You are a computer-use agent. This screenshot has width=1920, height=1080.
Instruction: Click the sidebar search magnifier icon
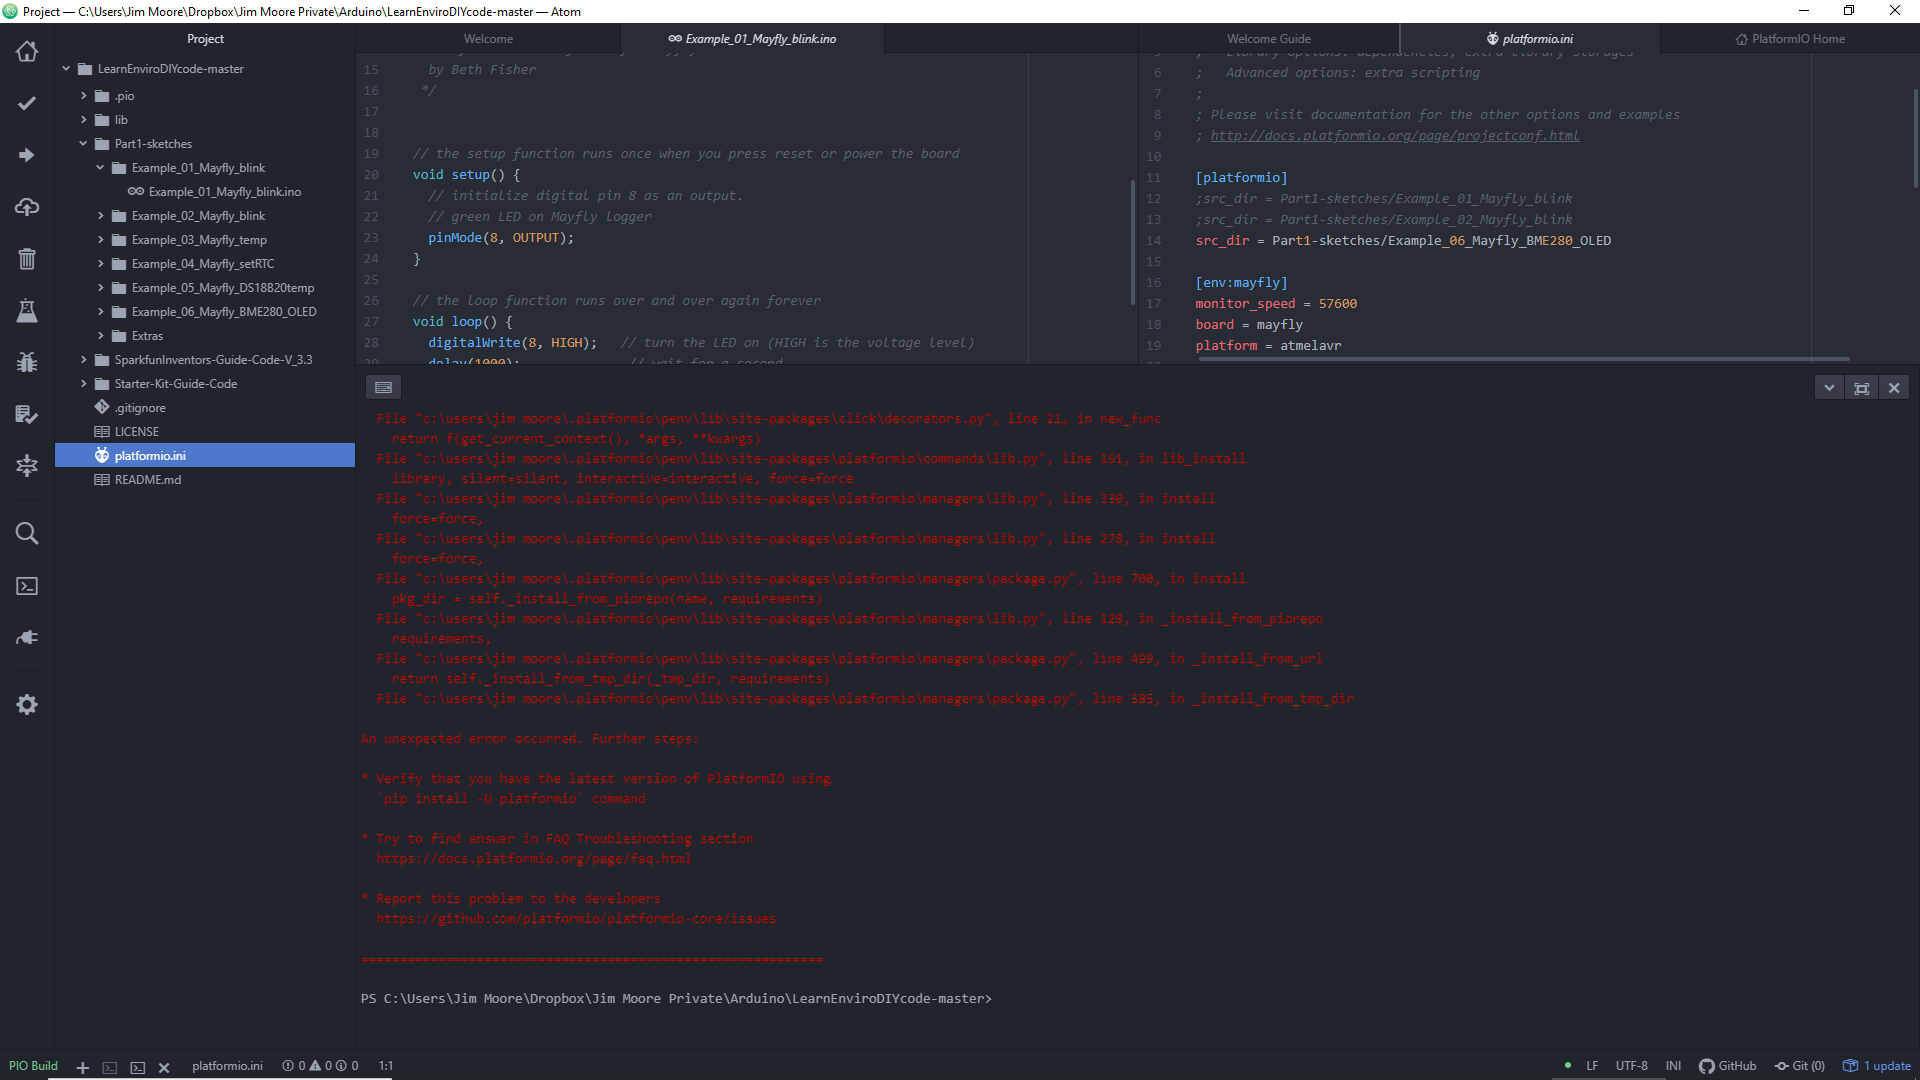click(27, 533)
